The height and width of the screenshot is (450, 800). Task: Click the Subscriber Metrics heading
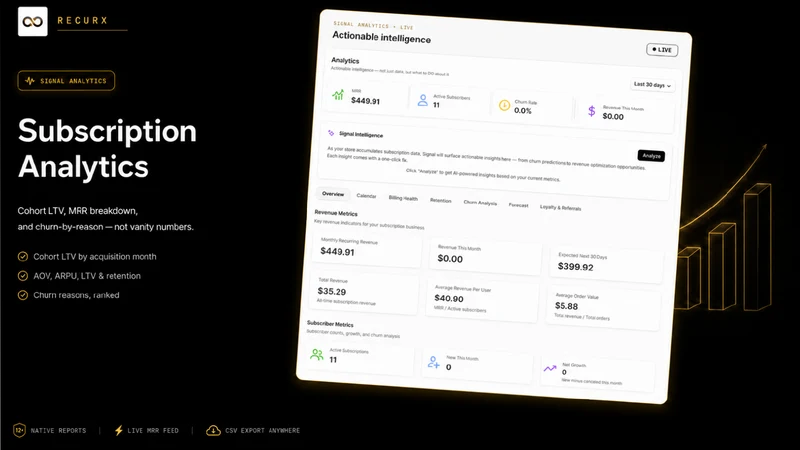point(330,324)
